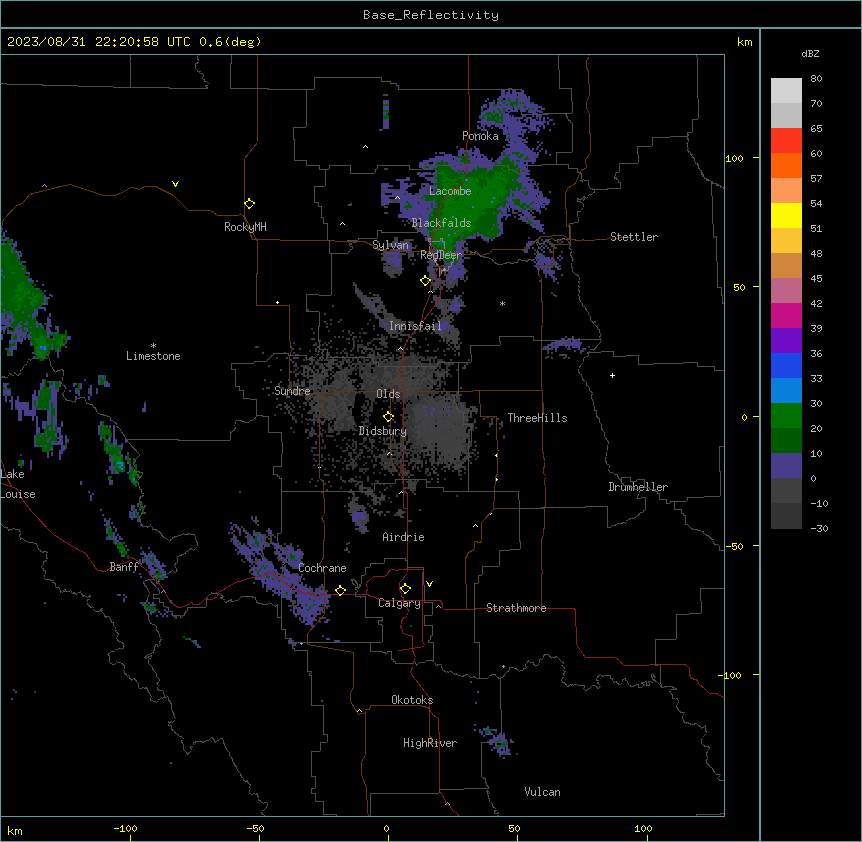Click the Vulcan city label

point(542,792)
